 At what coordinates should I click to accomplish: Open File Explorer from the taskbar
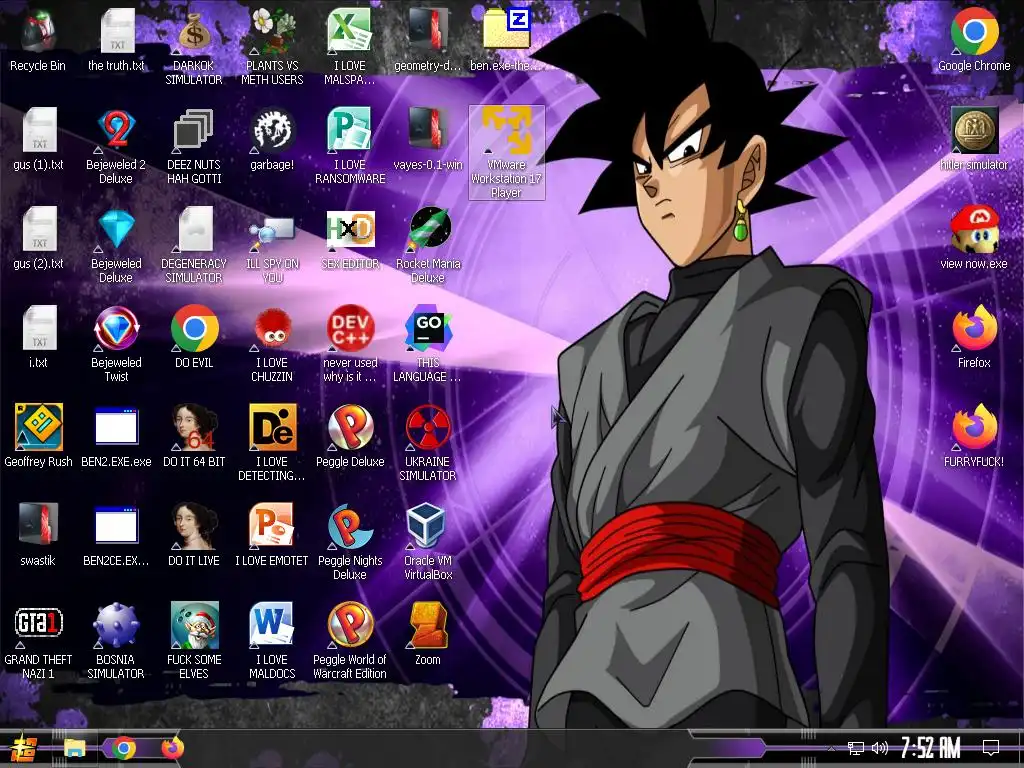pos(74,748)
